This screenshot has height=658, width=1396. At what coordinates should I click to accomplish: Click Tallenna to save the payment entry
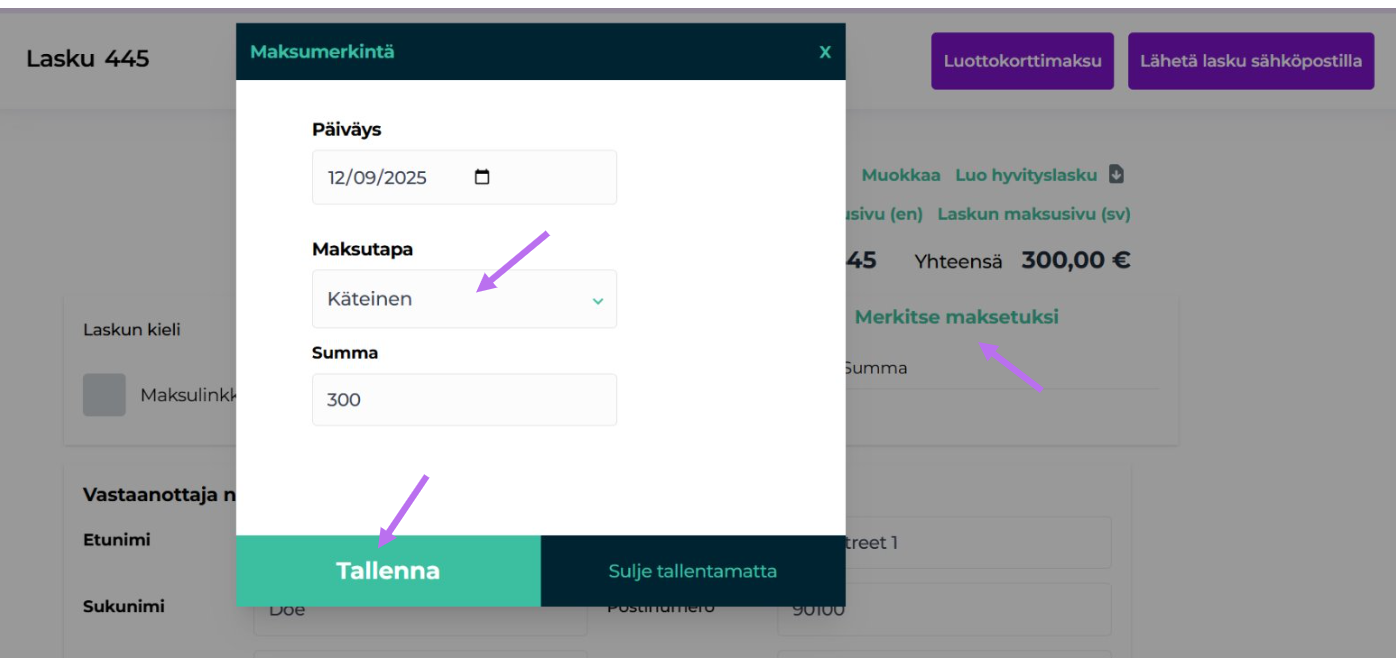coord(387,570)
